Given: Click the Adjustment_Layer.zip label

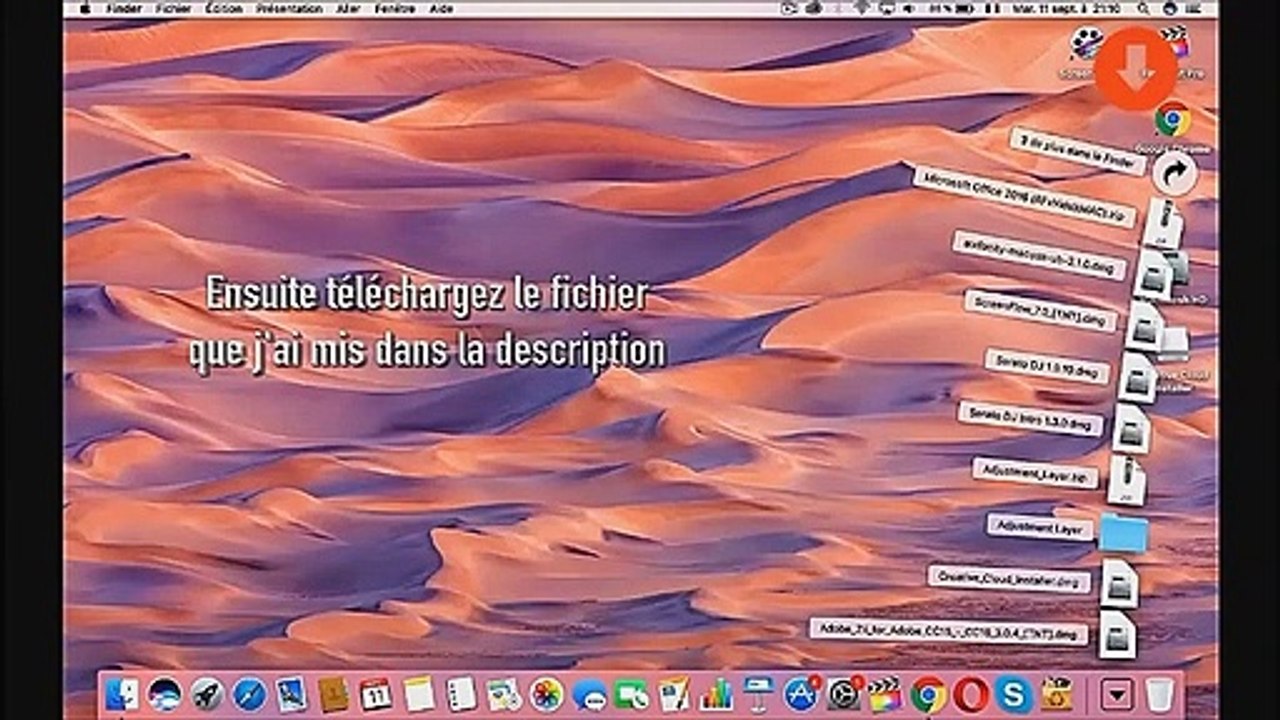Looking at the screenshot, I should (1036, 472).
